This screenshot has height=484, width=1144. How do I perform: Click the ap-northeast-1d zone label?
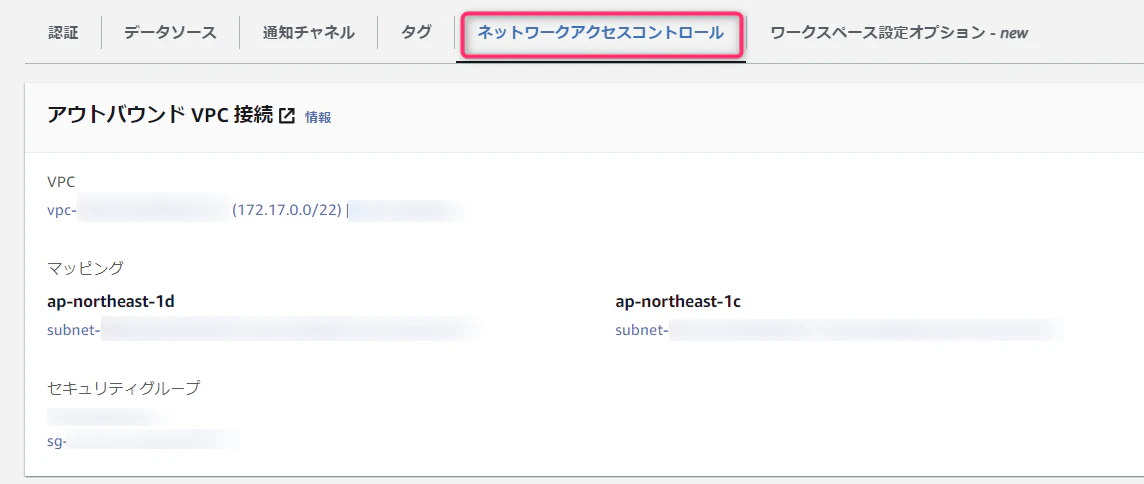pos(110,301)
